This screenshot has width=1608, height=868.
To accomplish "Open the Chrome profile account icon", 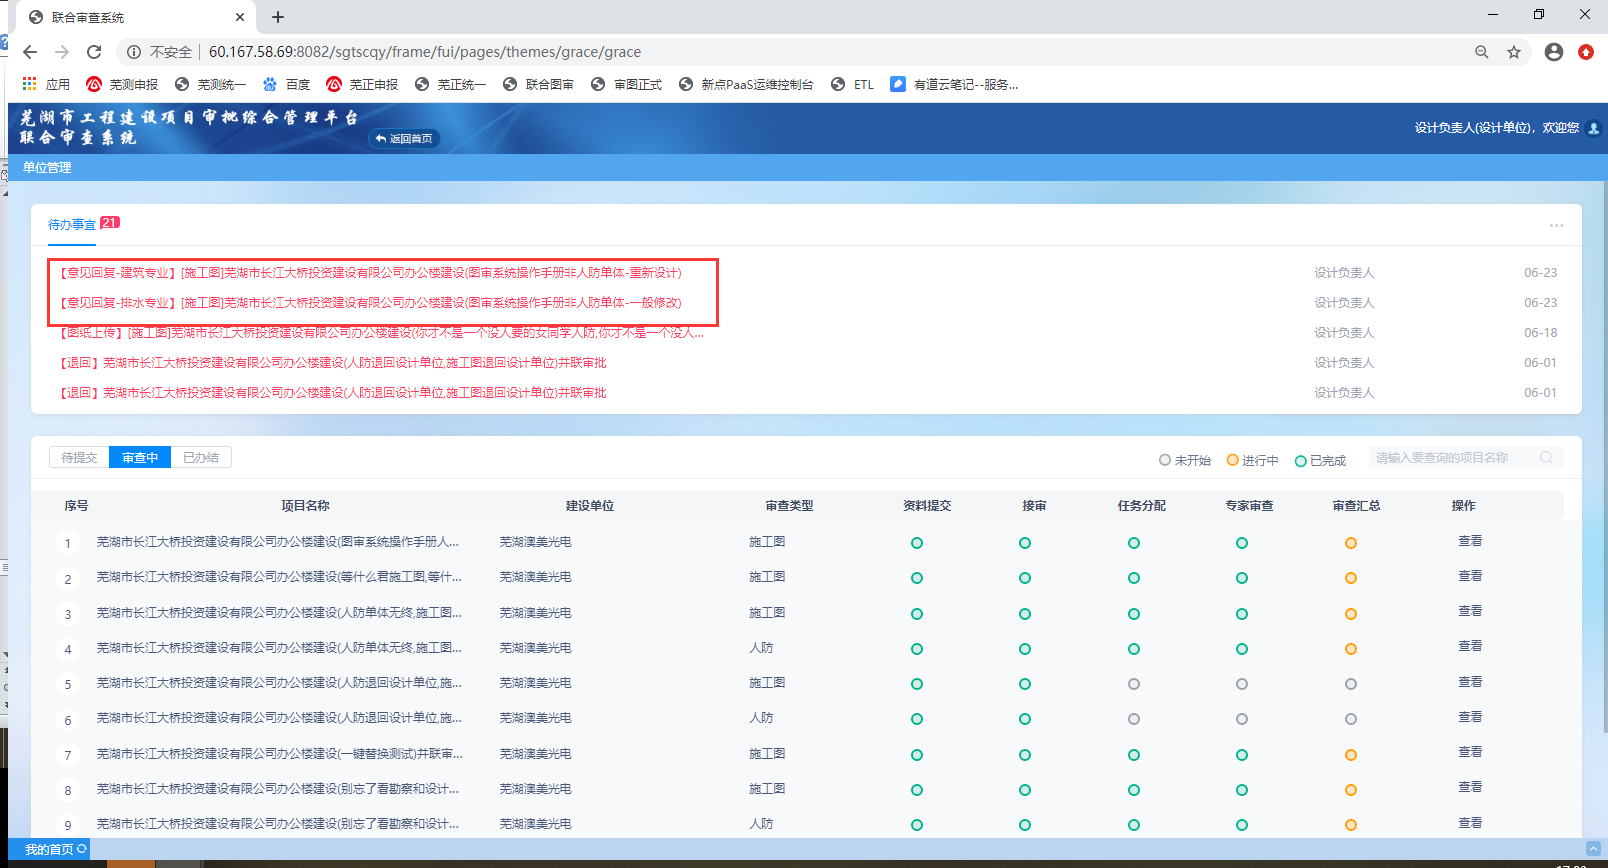I will point(1553,52).
